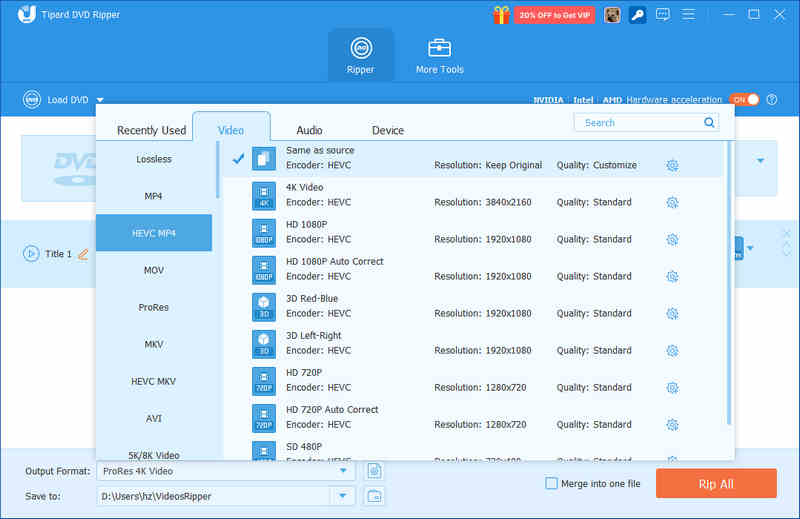800x519 pixels.
Task: Click the pencil edit icon for Title 1
Action: [x=83, y=254]
